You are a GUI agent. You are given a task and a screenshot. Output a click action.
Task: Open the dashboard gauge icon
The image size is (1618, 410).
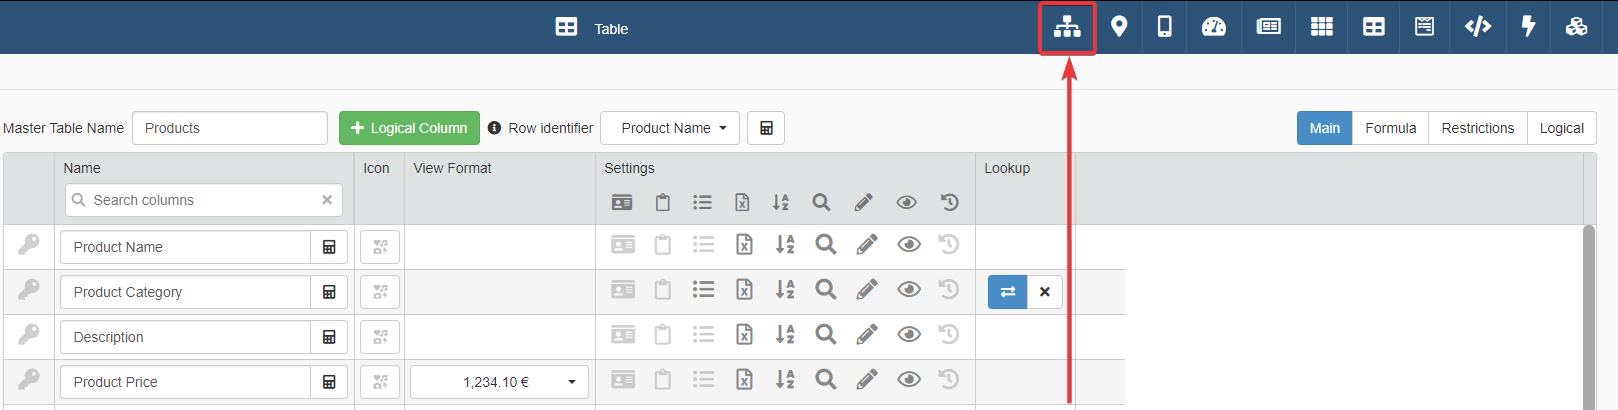click(x=1213, y=27)
